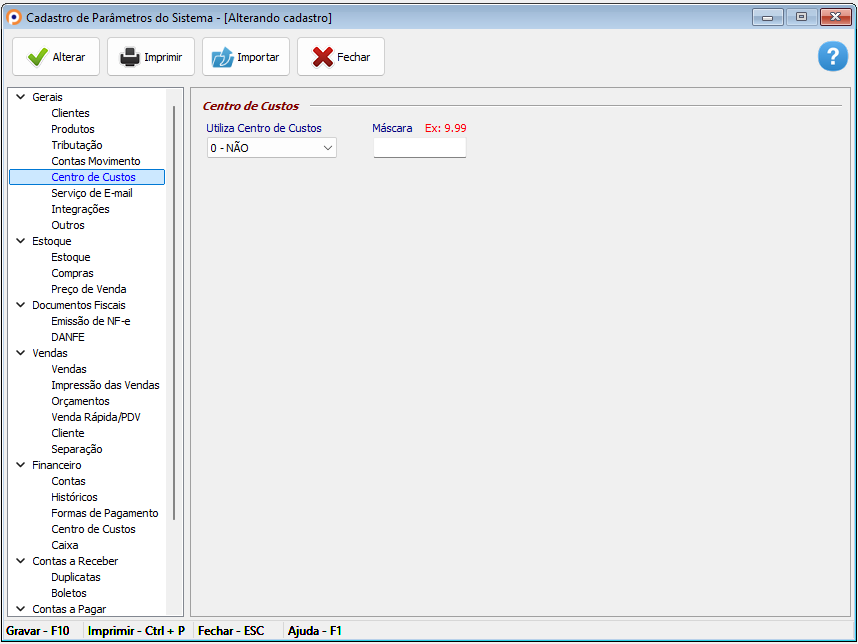Click the printer Imprimir icon
Screen dimensions: 858x644
130,57
